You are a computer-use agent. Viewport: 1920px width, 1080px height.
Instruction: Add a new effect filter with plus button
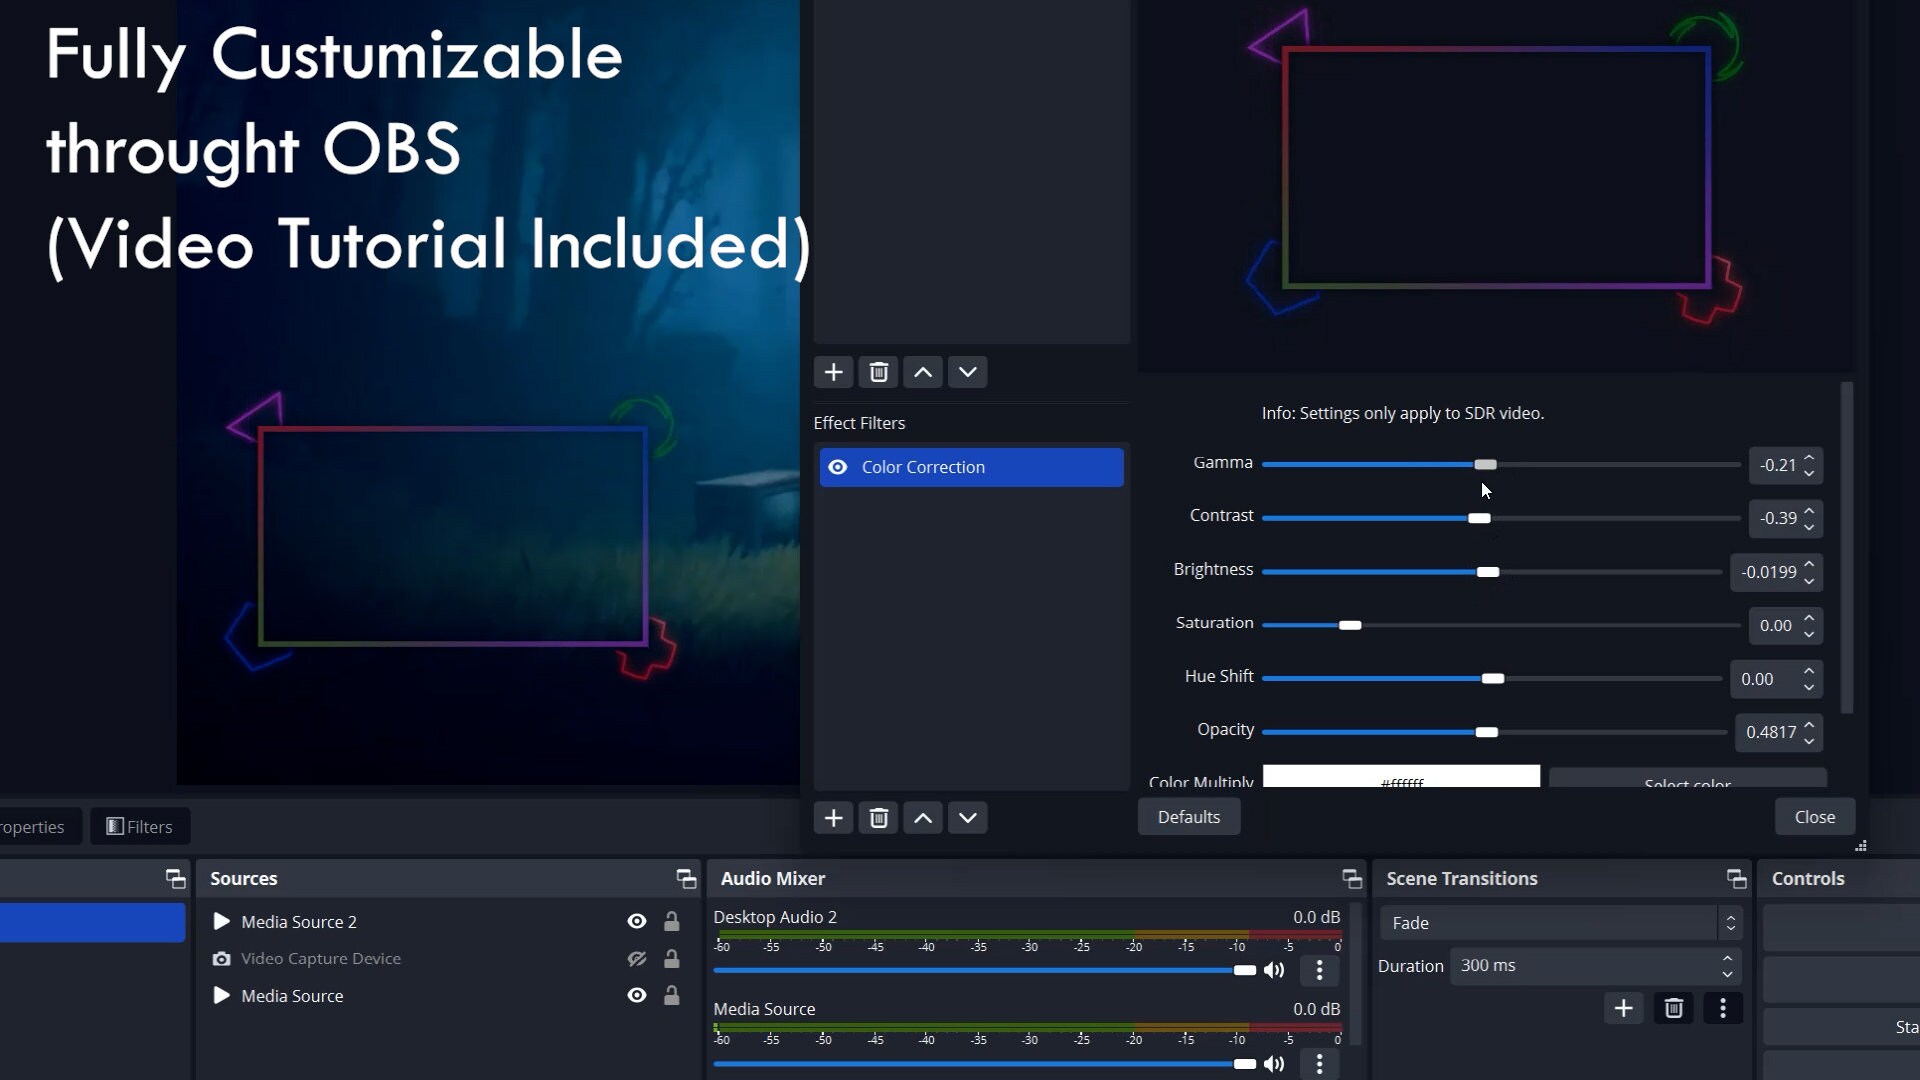pyautogui.click(x=833, y=818)
